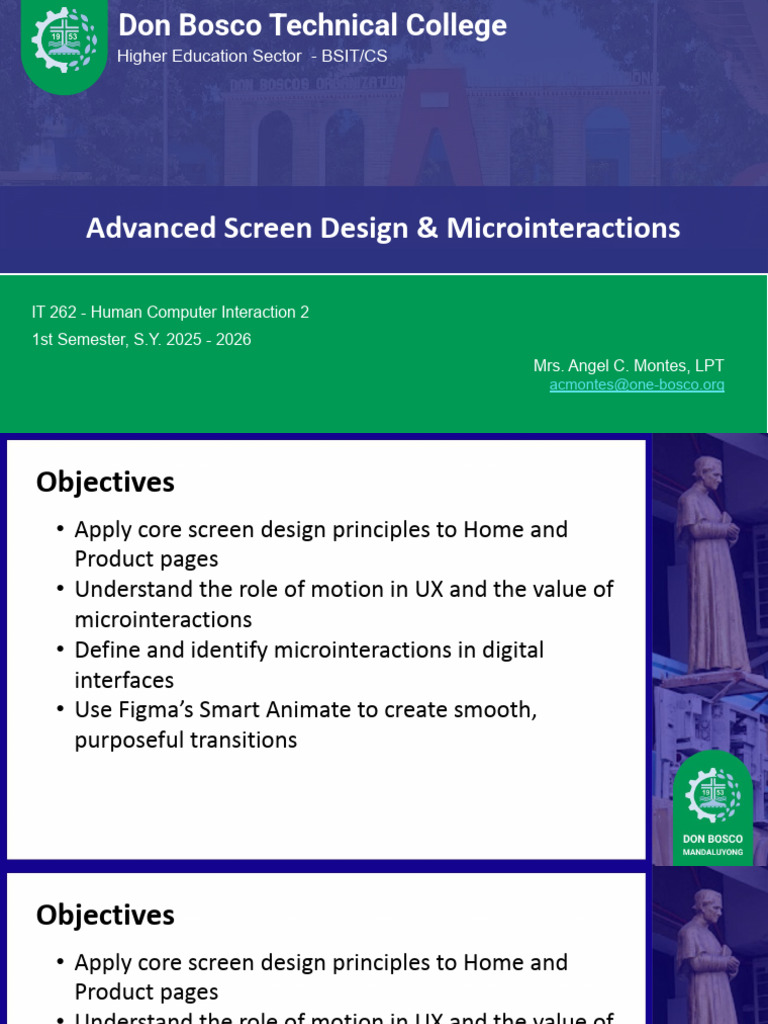
Task: Click "Advanced Screen Design & Microinteractions" heading
Action: coord(383,228)
